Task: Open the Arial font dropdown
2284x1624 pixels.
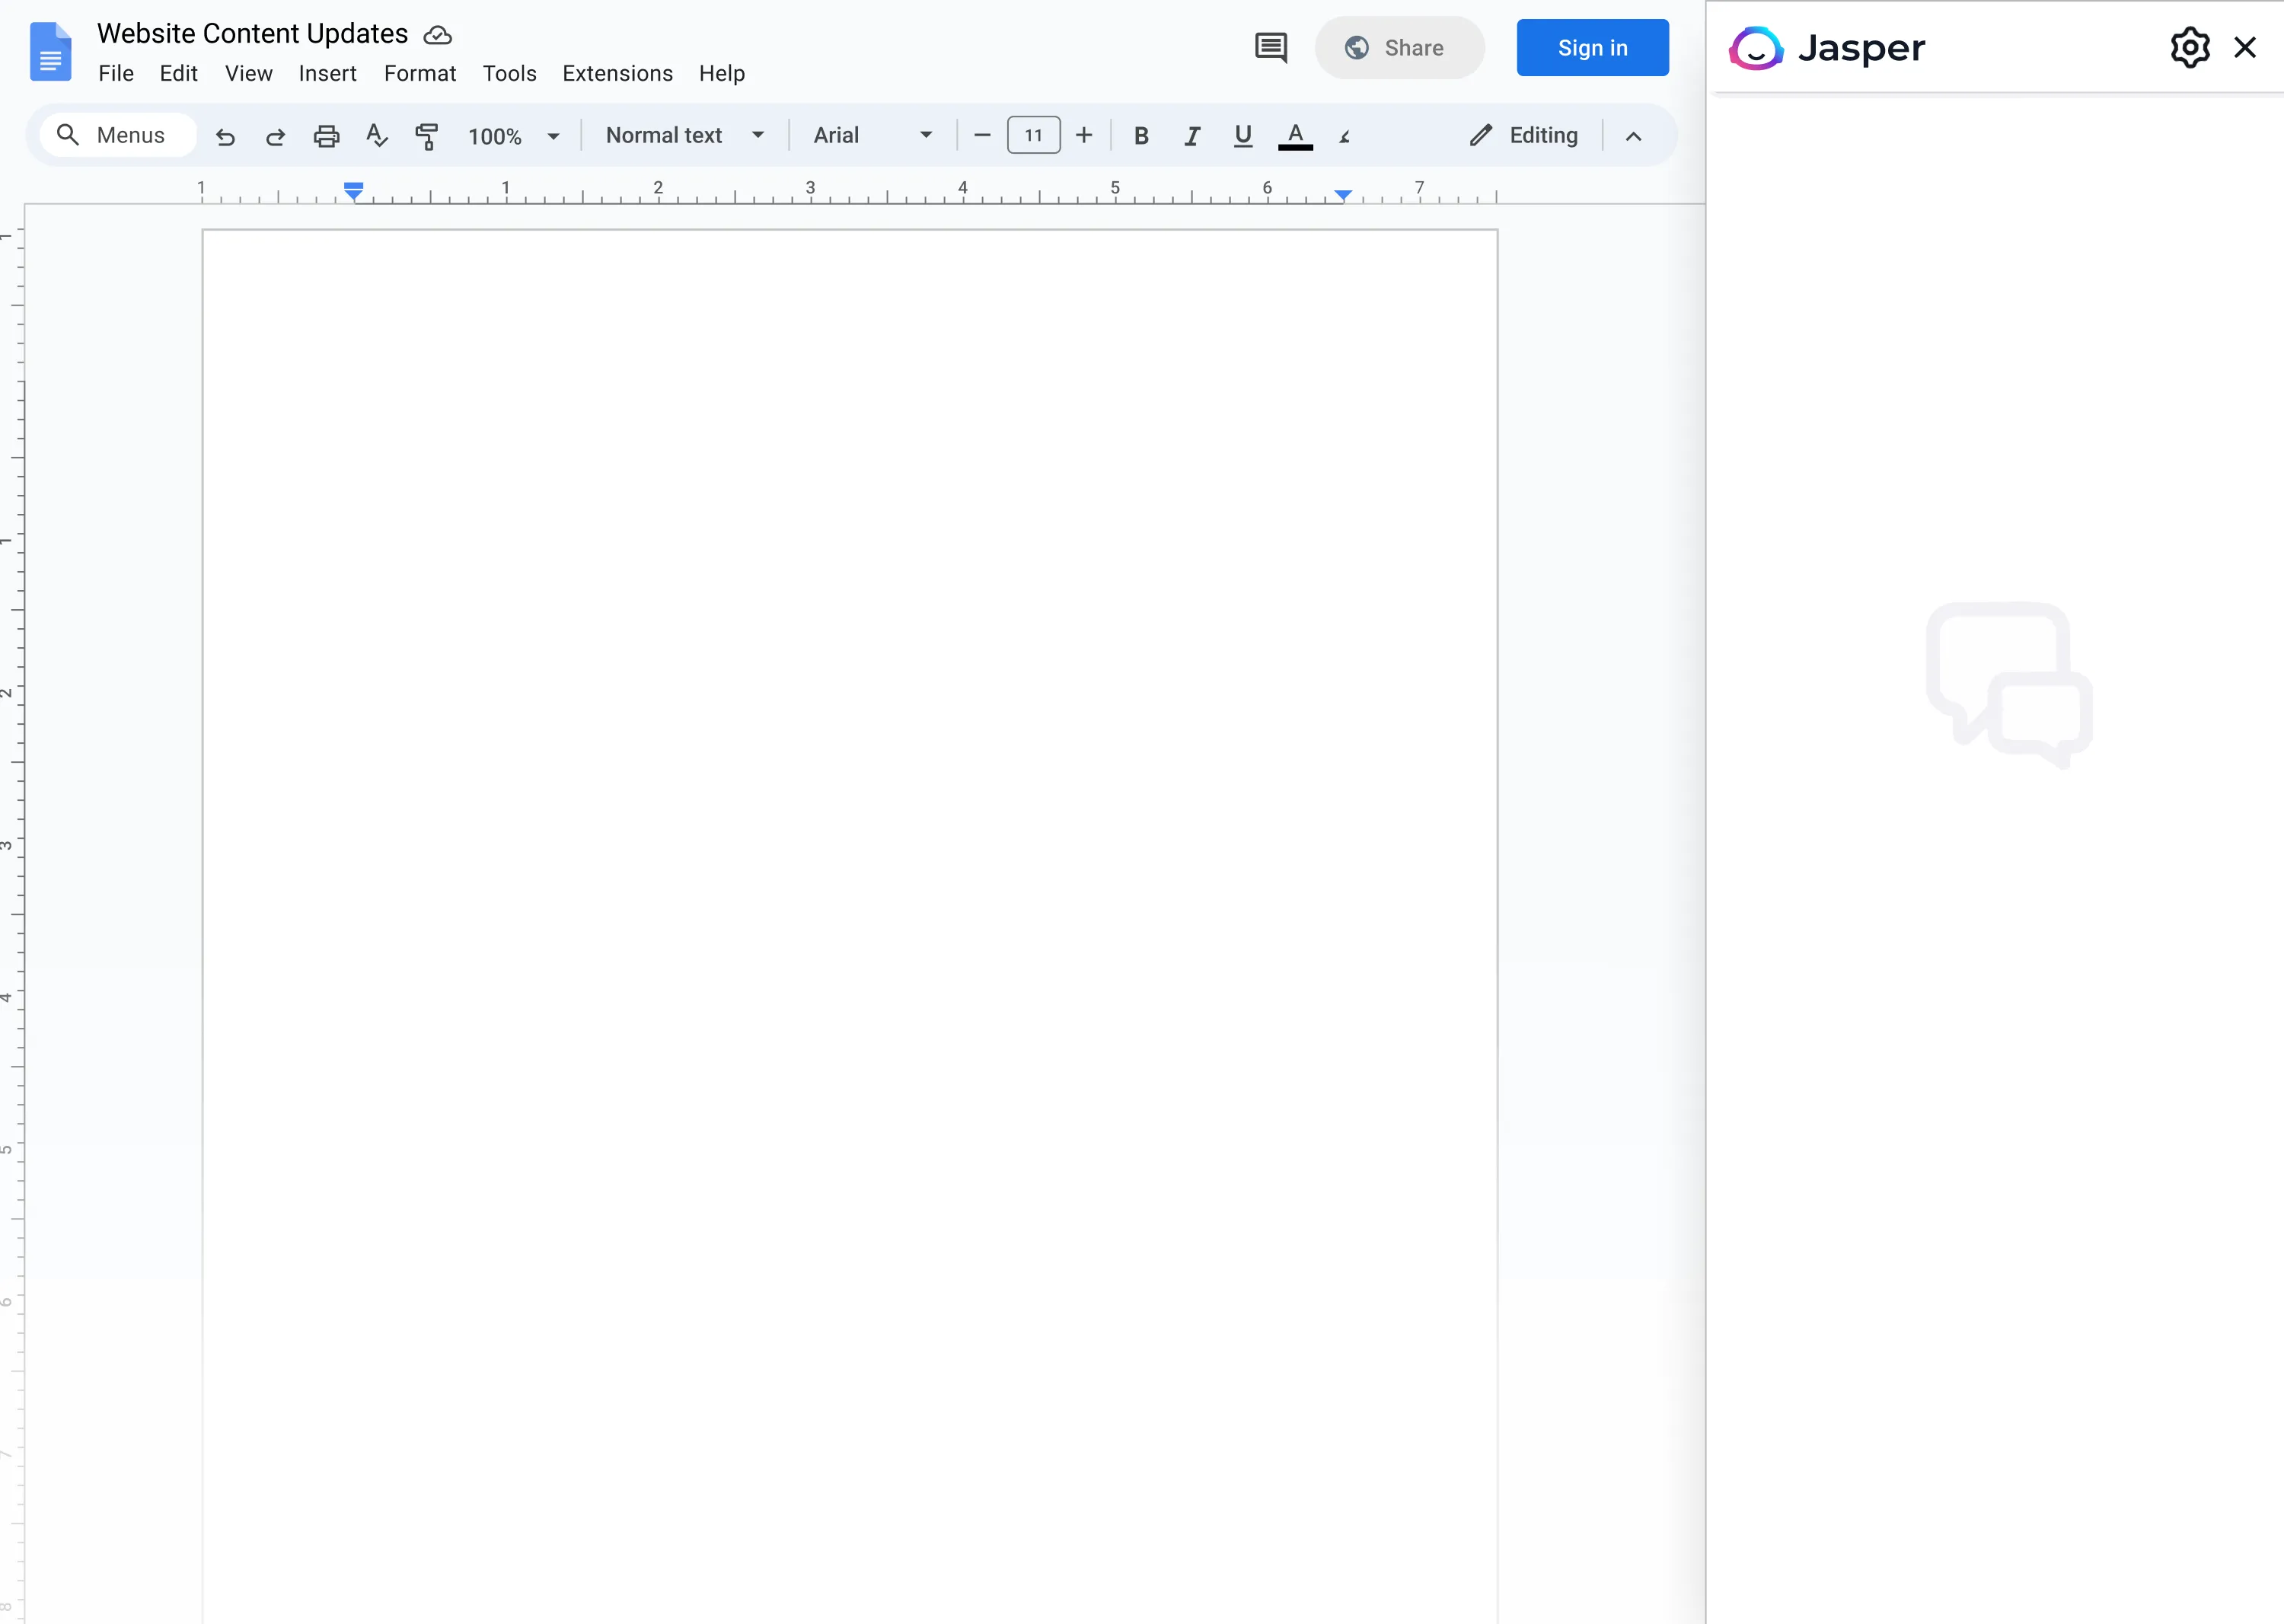Action: coord(872,136)
